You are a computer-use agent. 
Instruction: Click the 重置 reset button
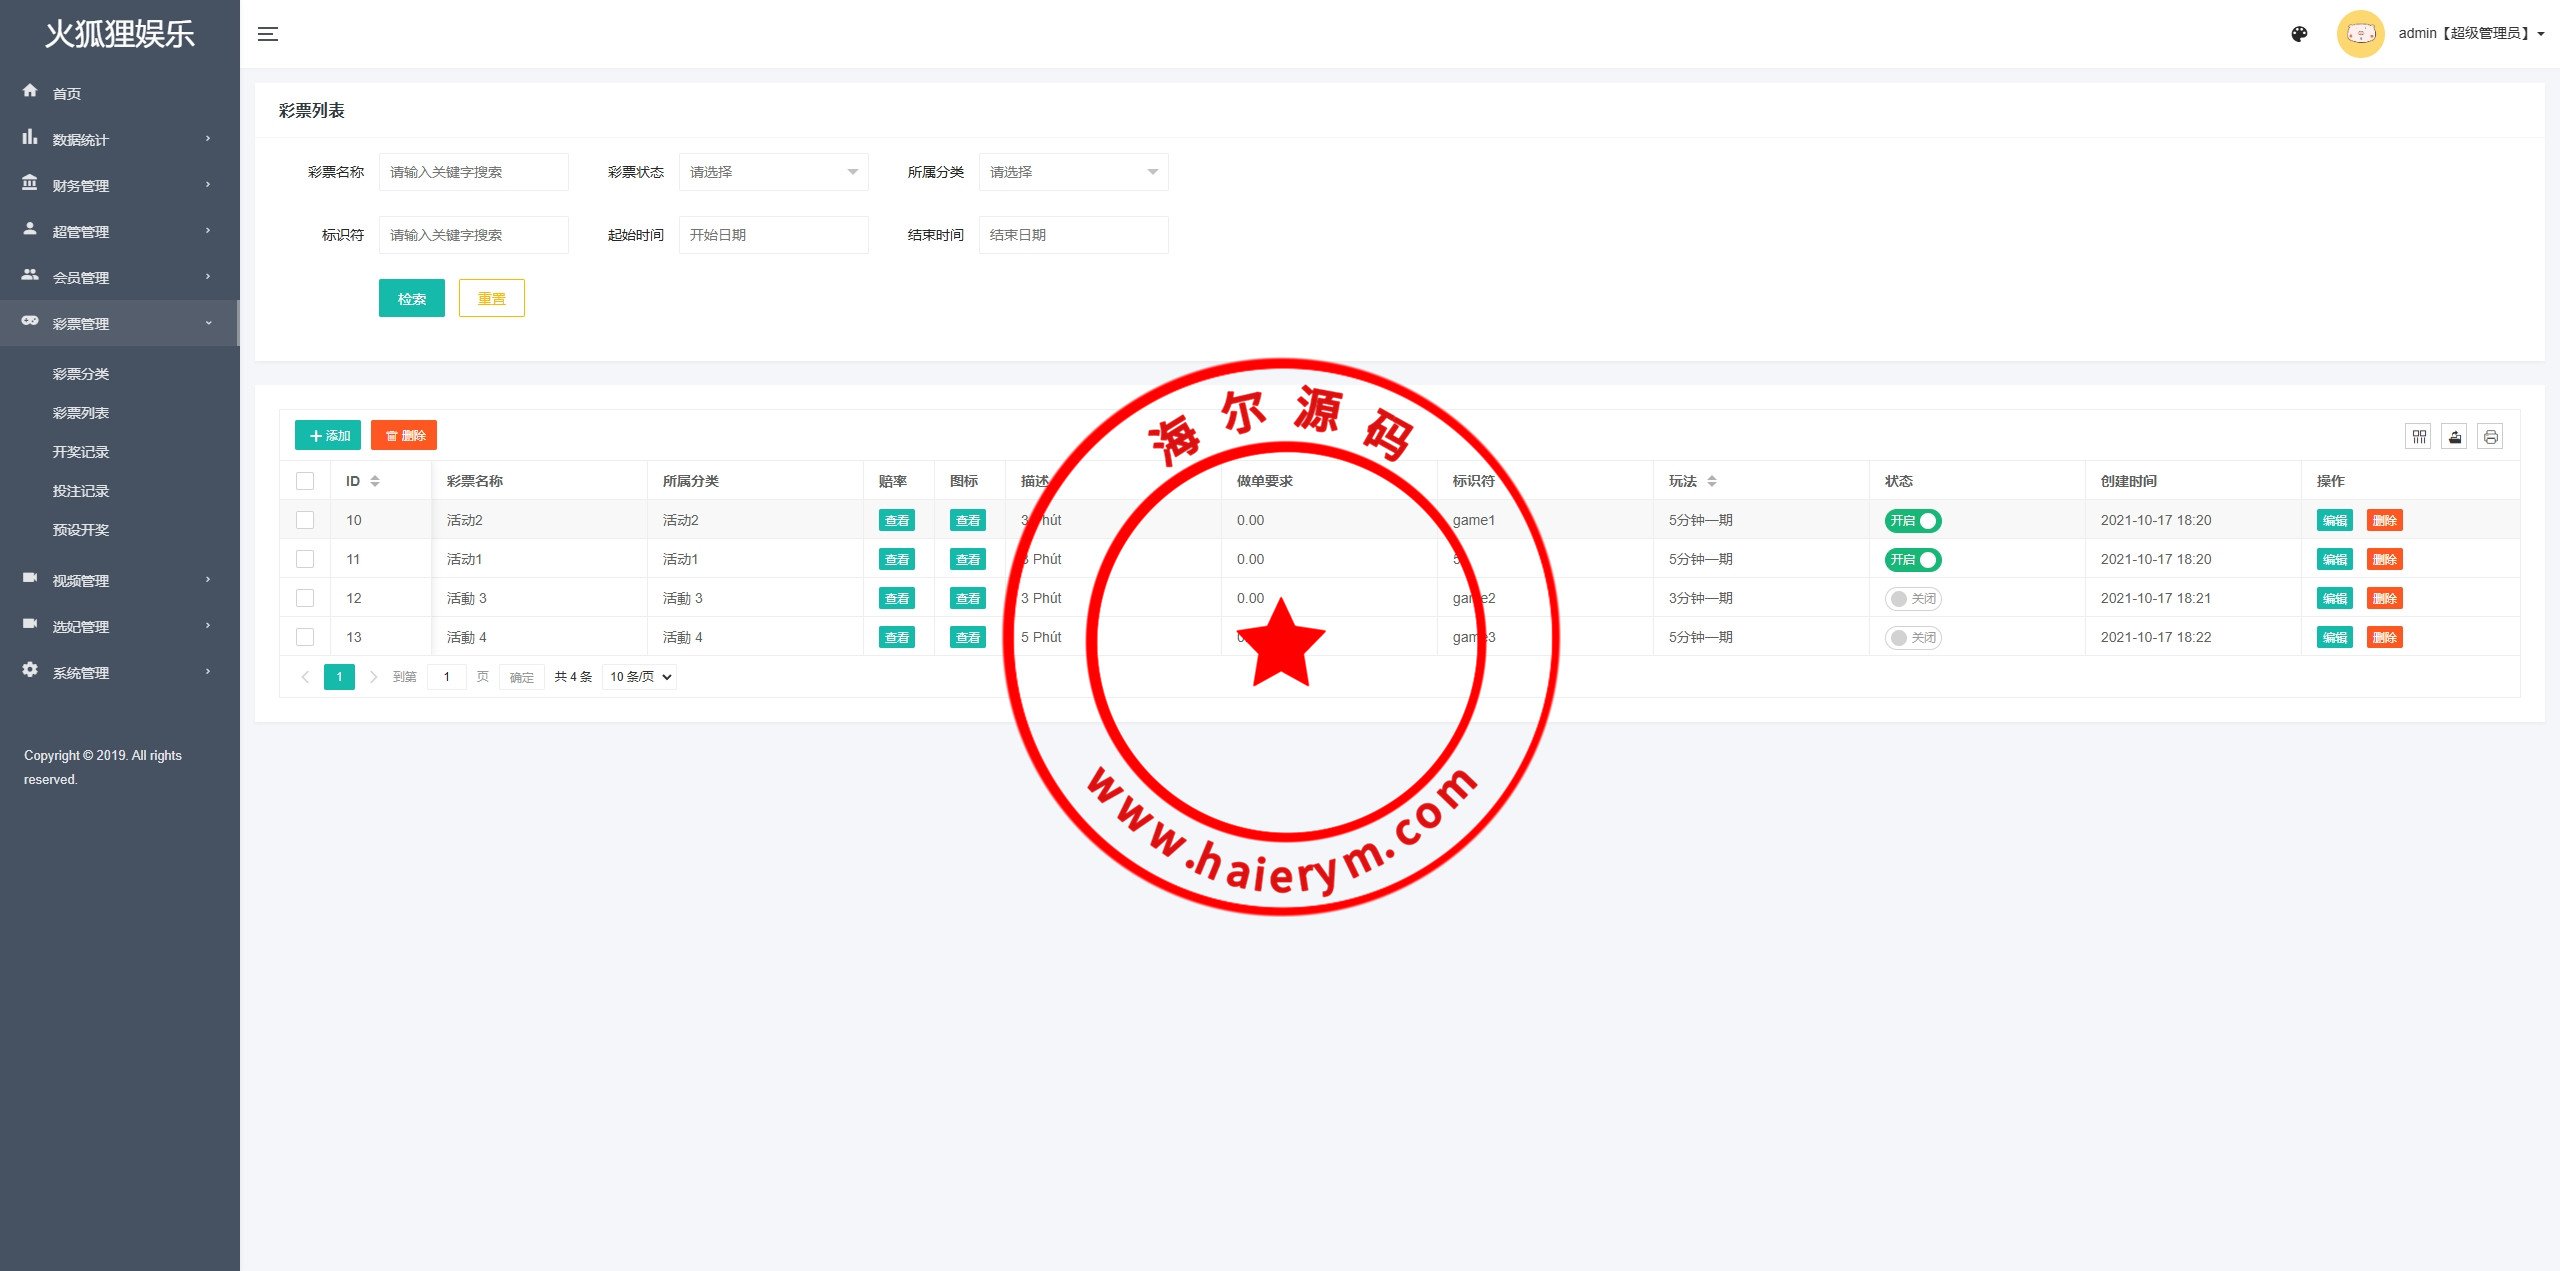(x=491, y=298)
